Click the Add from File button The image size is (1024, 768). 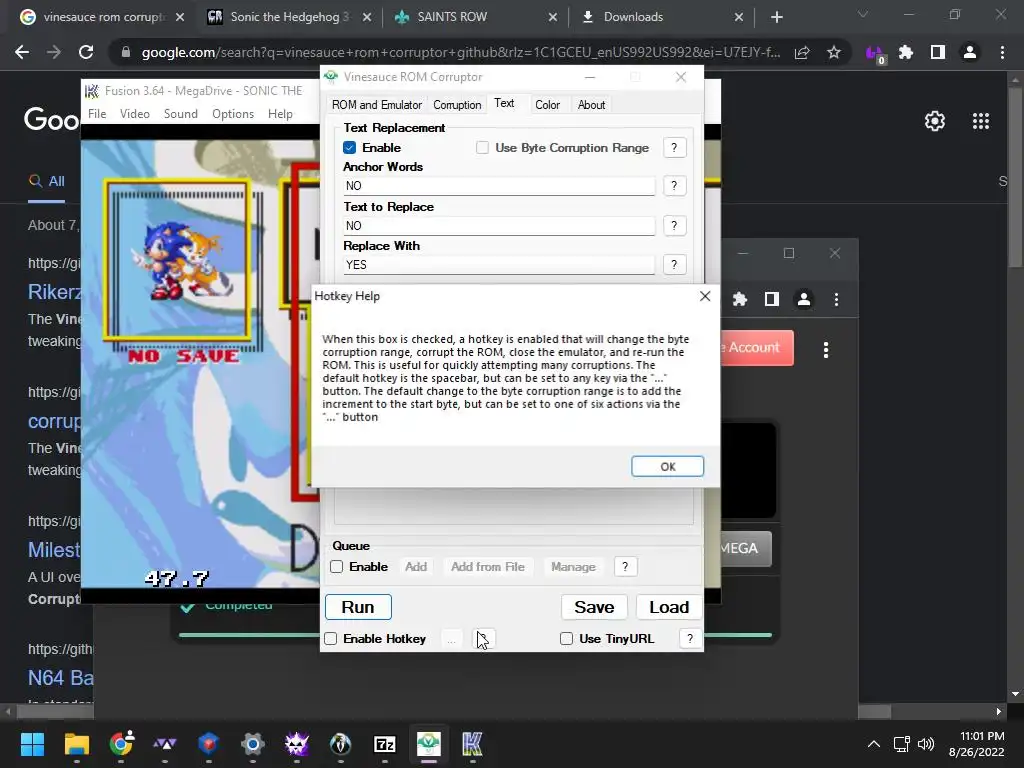click(x=488, y=567)
